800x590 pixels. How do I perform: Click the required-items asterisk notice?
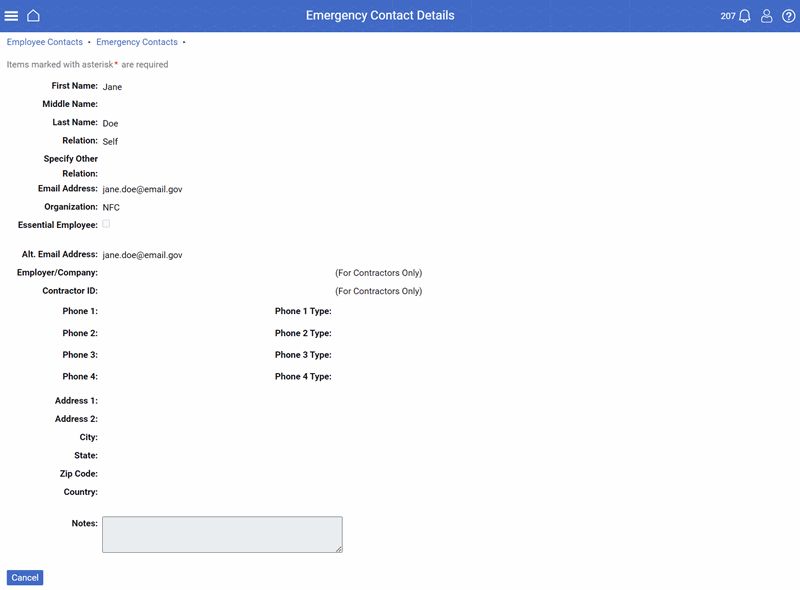click(x=87, y=64)
